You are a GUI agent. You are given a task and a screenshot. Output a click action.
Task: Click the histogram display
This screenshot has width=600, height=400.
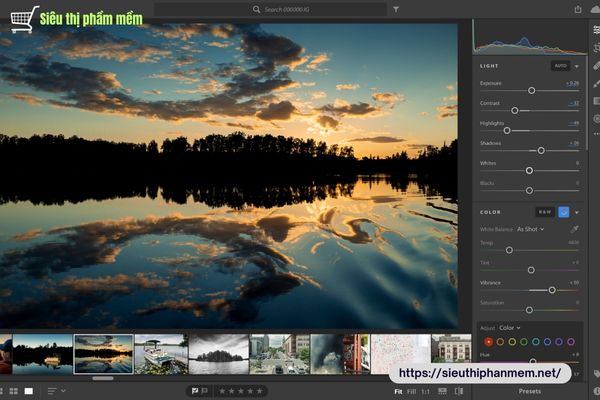click(530, 38)
